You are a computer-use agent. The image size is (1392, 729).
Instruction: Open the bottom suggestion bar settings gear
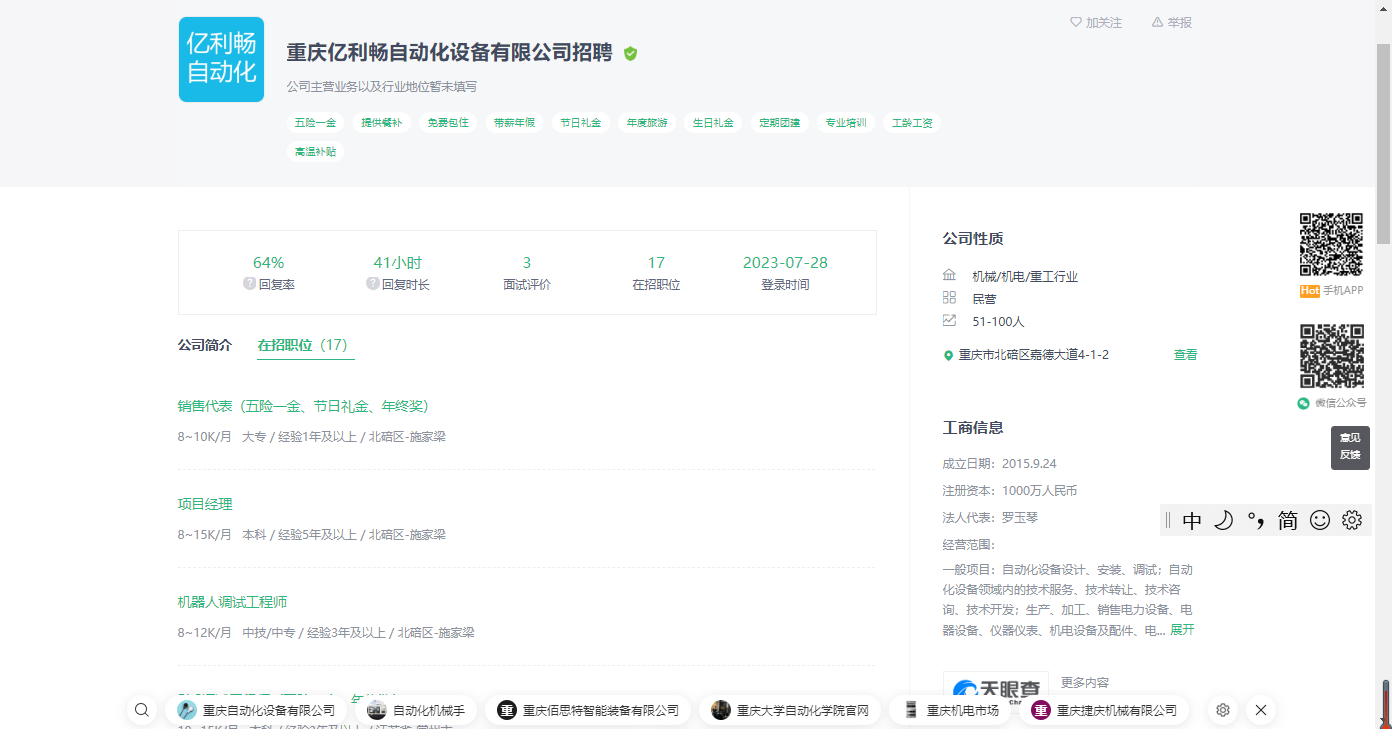[1222, 710]
